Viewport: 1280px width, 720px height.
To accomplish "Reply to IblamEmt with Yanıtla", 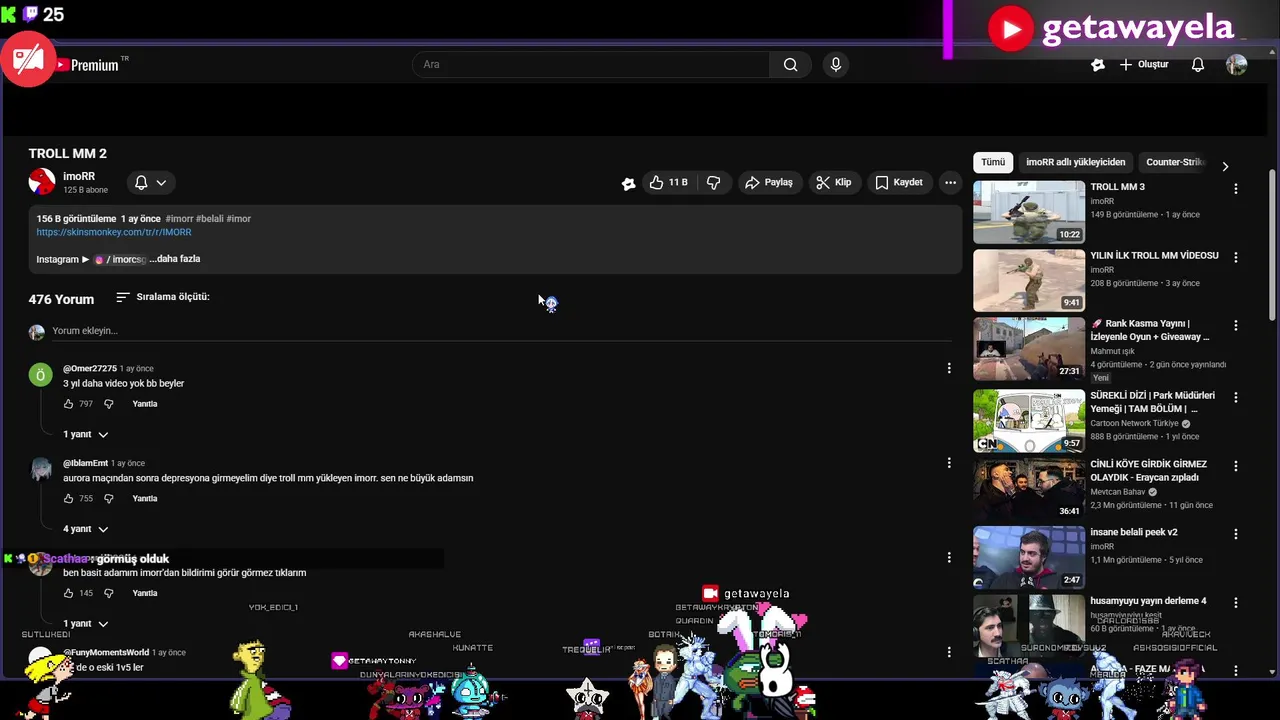I will (x=145, y=499).
